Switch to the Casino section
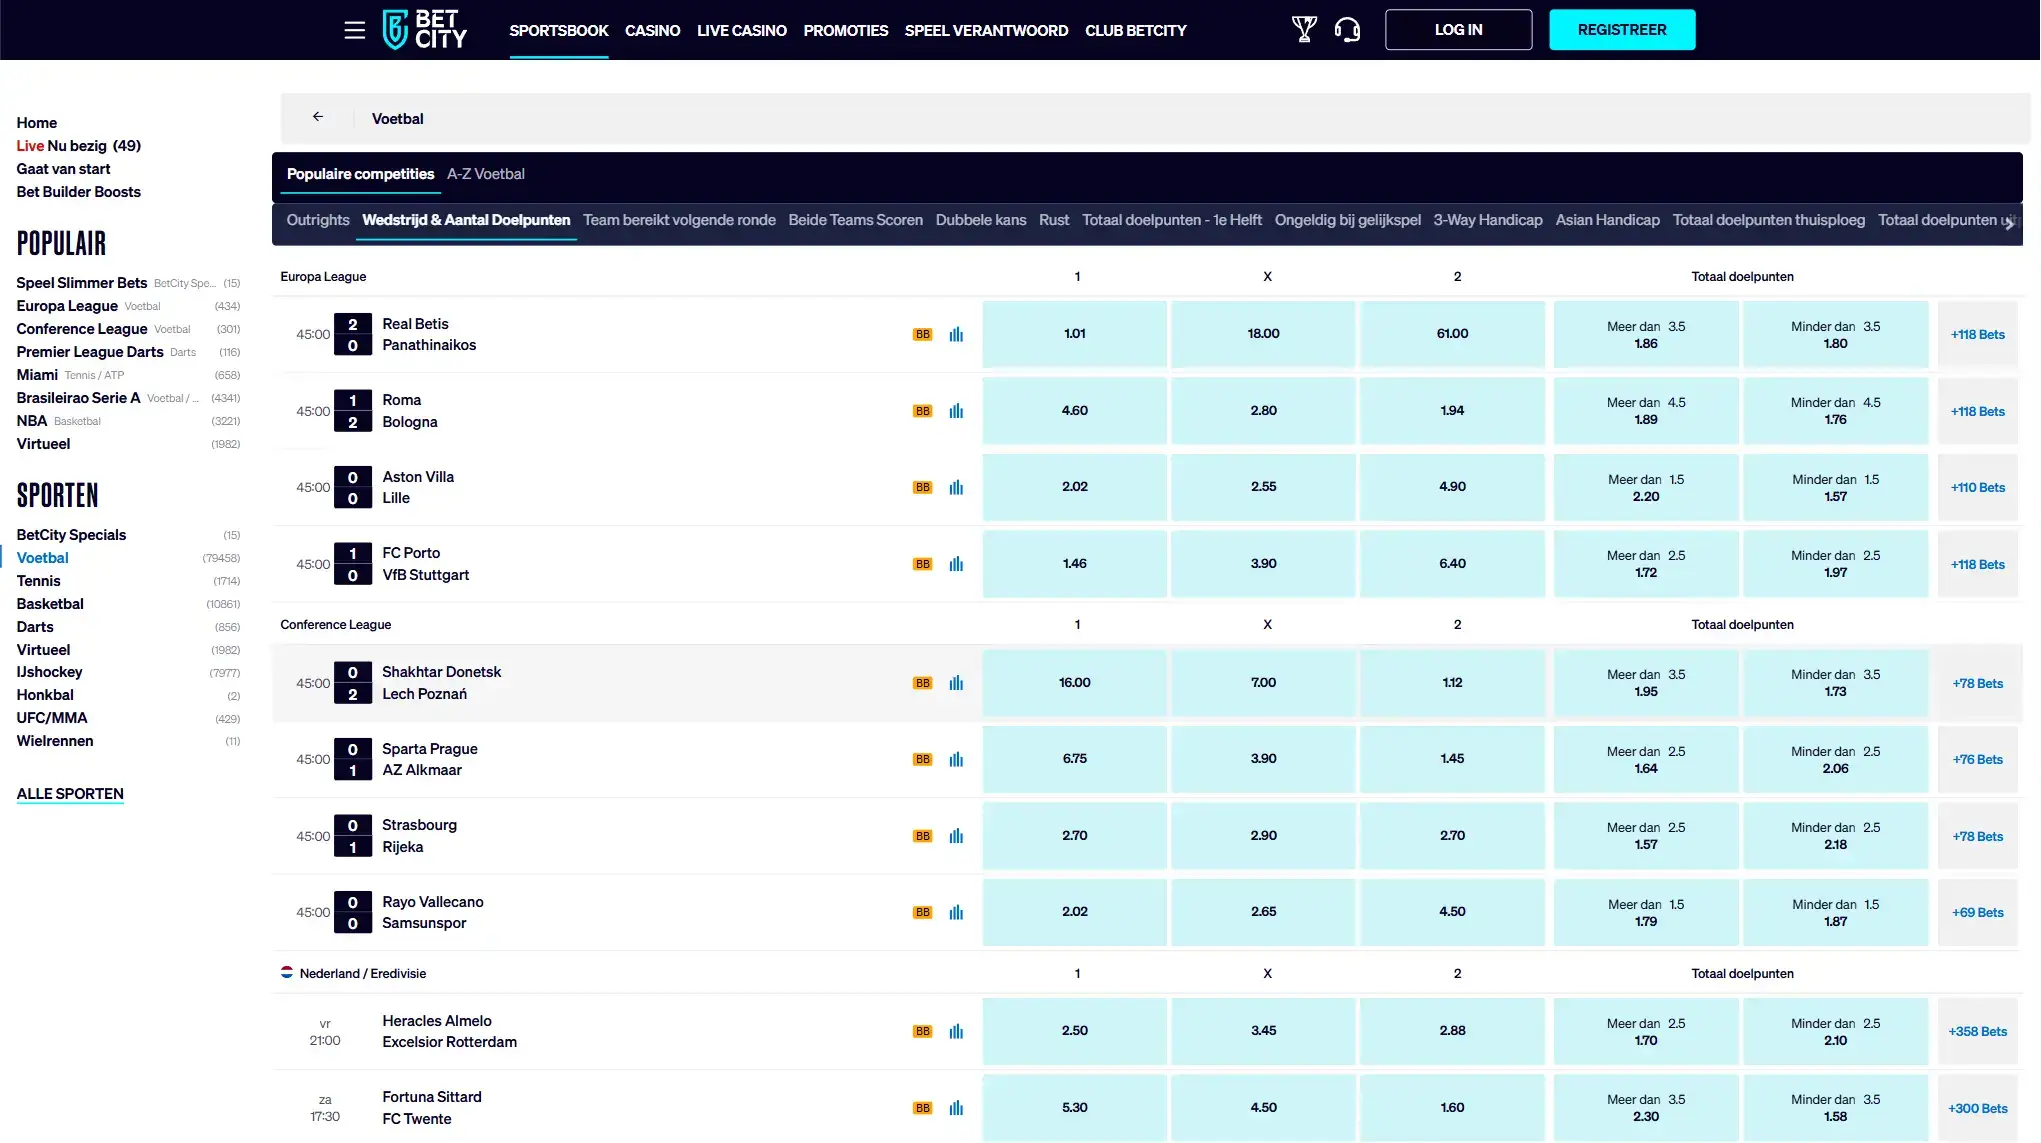The height and width of the screenshot is (1143, 2041). coord(652,30)
